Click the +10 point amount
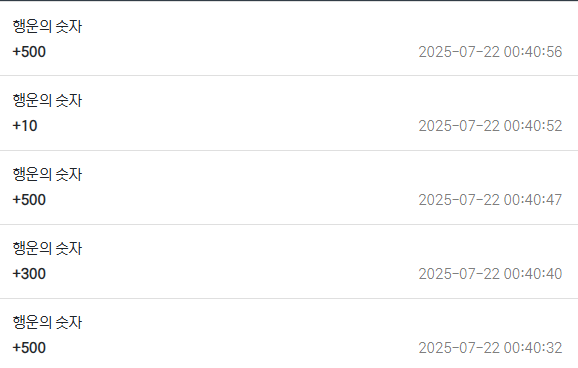 click(x=25, y=126)
